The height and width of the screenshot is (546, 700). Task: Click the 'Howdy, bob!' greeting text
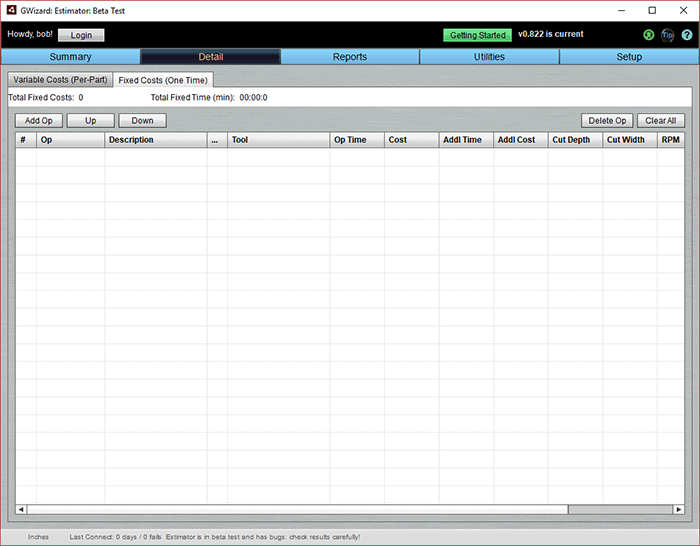pyautogui.click(x=30, y=34)
